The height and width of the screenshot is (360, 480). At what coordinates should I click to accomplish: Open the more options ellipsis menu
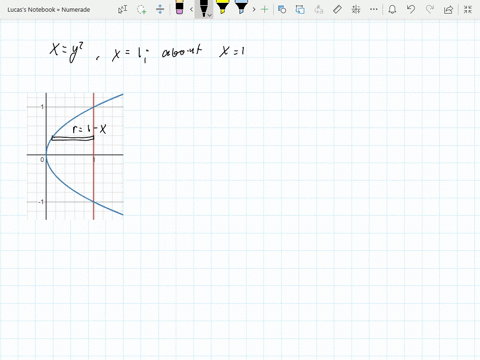(374, 9)
